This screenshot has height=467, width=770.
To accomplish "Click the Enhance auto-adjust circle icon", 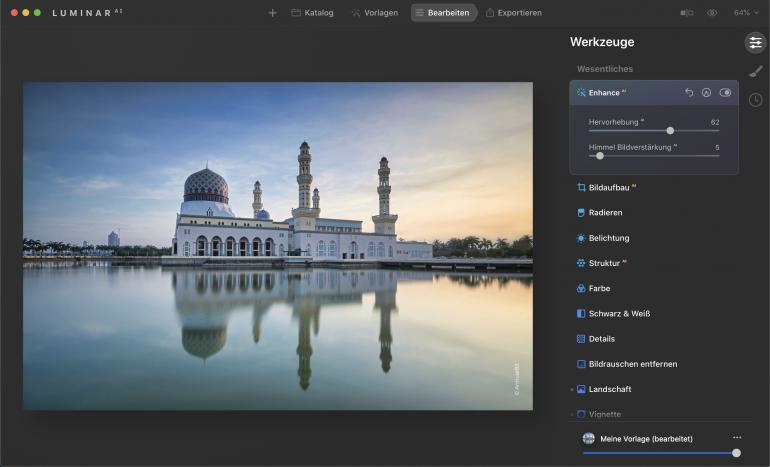I will (x=706, y=92).
